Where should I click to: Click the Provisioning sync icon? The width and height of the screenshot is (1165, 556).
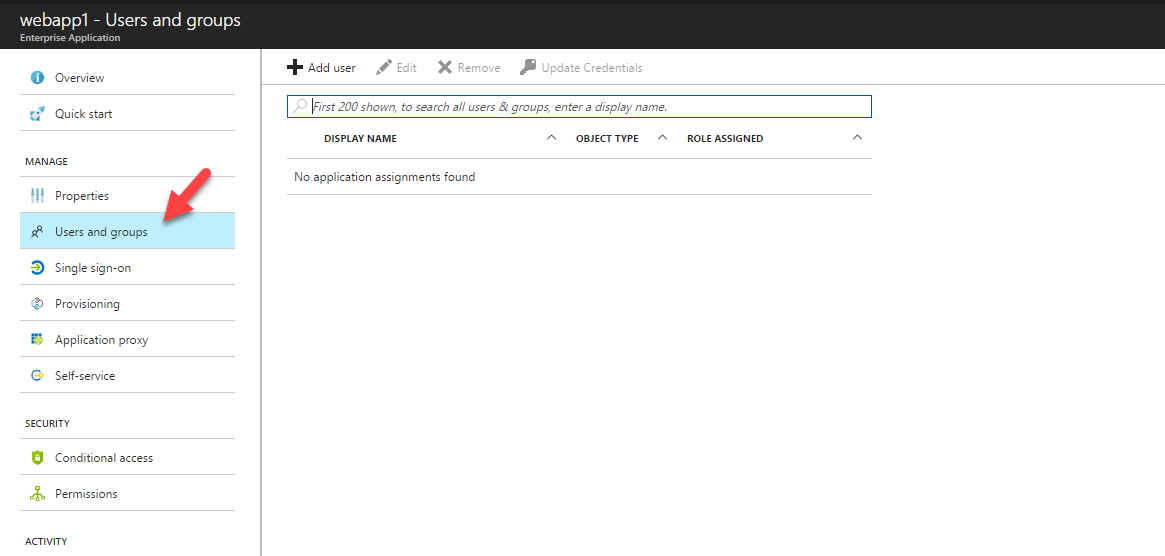37,303
